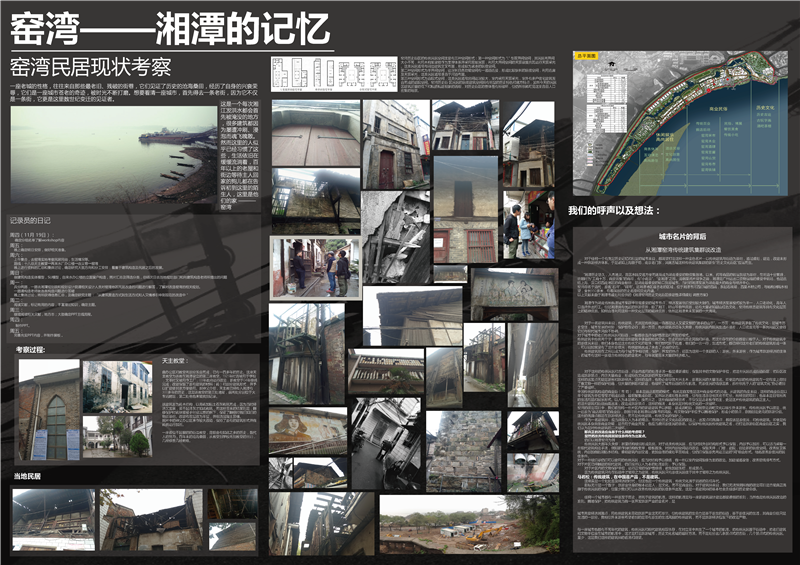Click the 周六 diary entry label
Image resolution: width=800 pixels, height=565 pixels.
pos(15,254)
